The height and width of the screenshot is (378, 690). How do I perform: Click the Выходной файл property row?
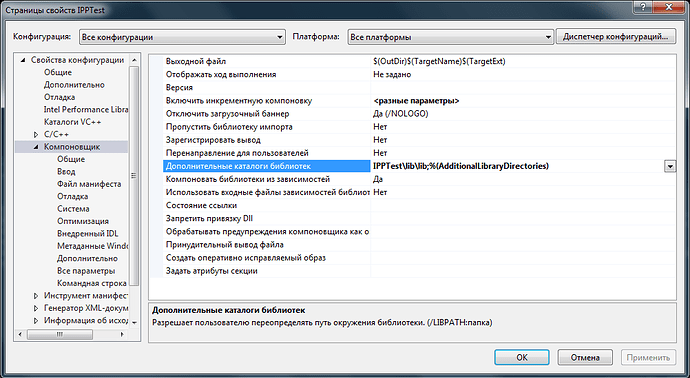pos(412,62)
